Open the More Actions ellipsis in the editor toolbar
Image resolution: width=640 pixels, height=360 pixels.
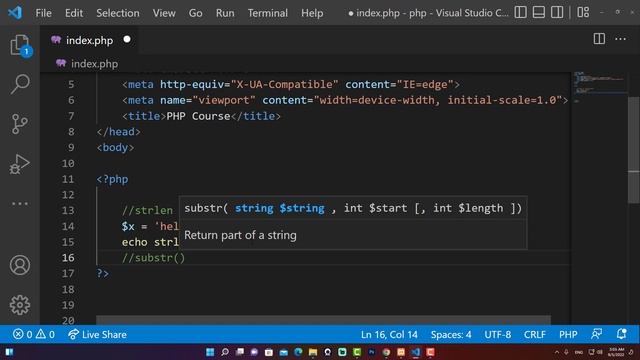pos(620,39)
